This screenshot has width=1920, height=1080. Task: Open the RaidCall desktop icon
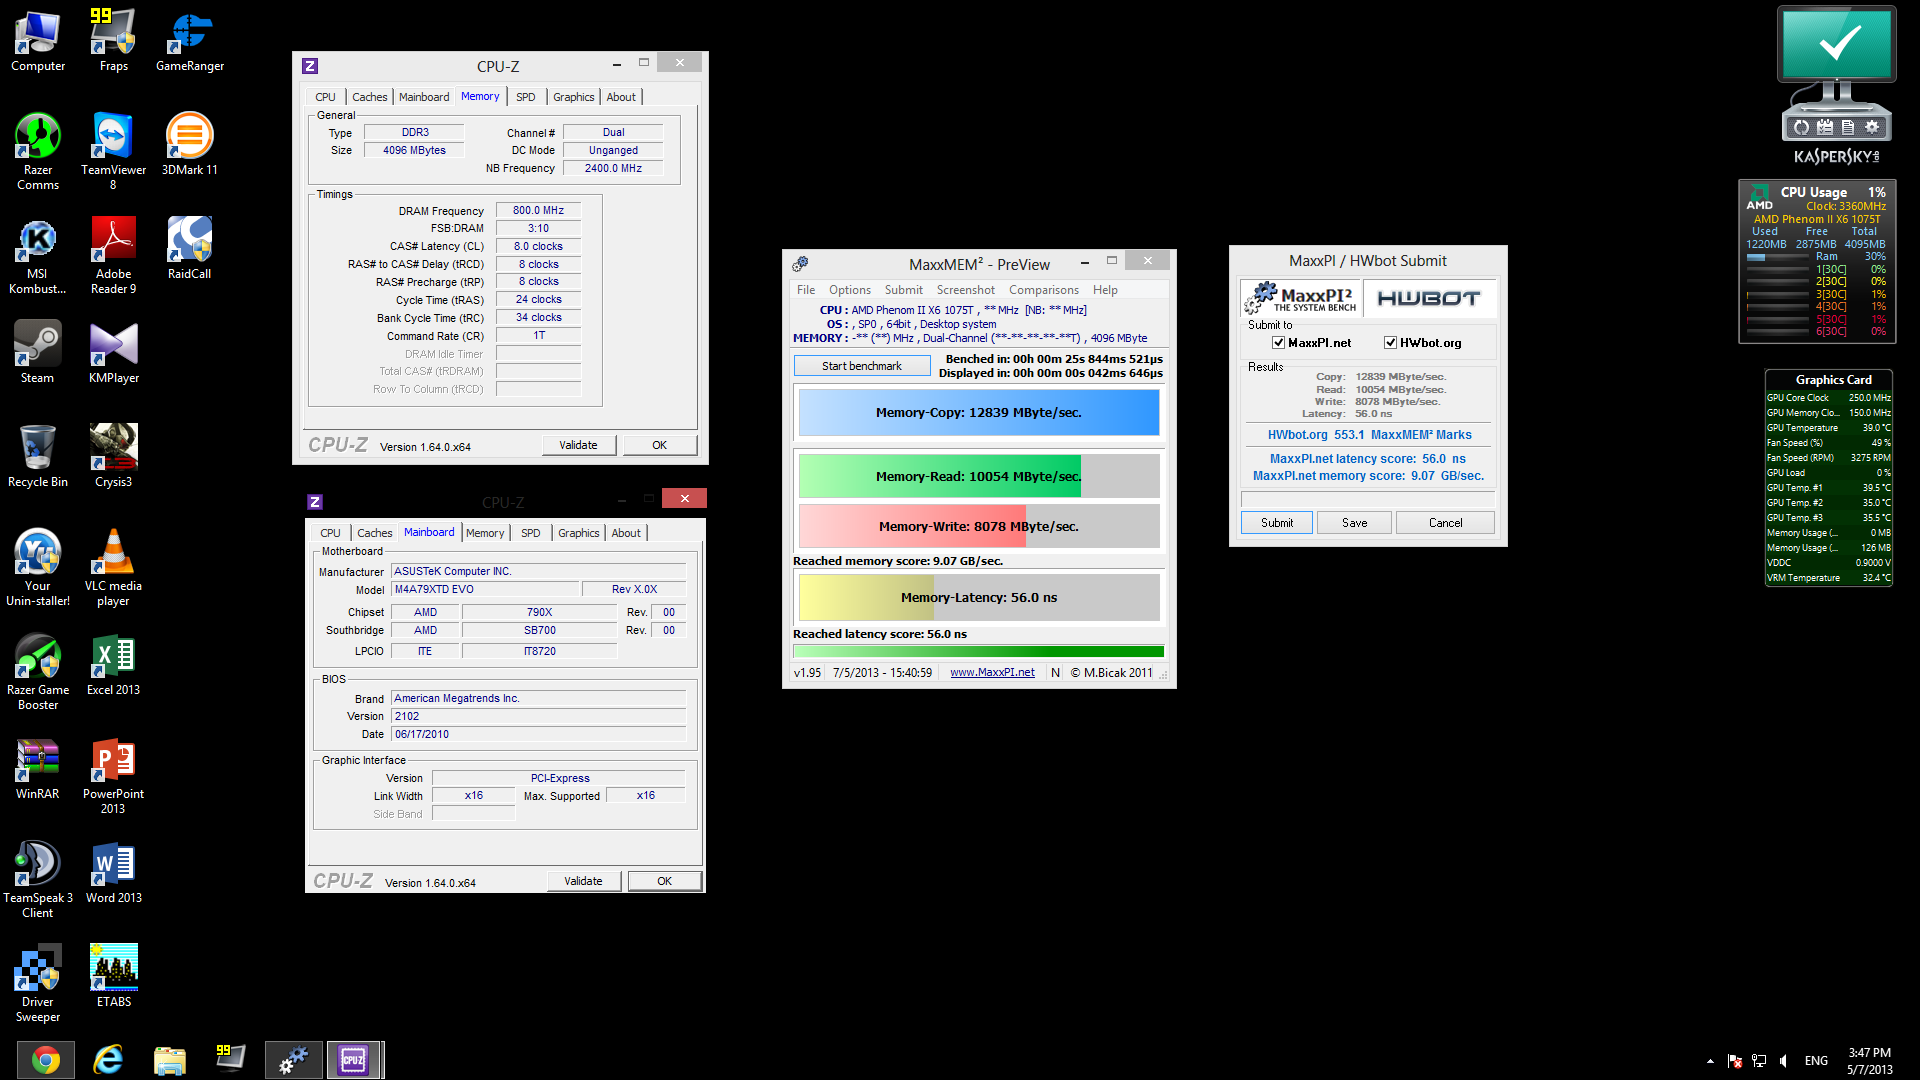point(189,248)
